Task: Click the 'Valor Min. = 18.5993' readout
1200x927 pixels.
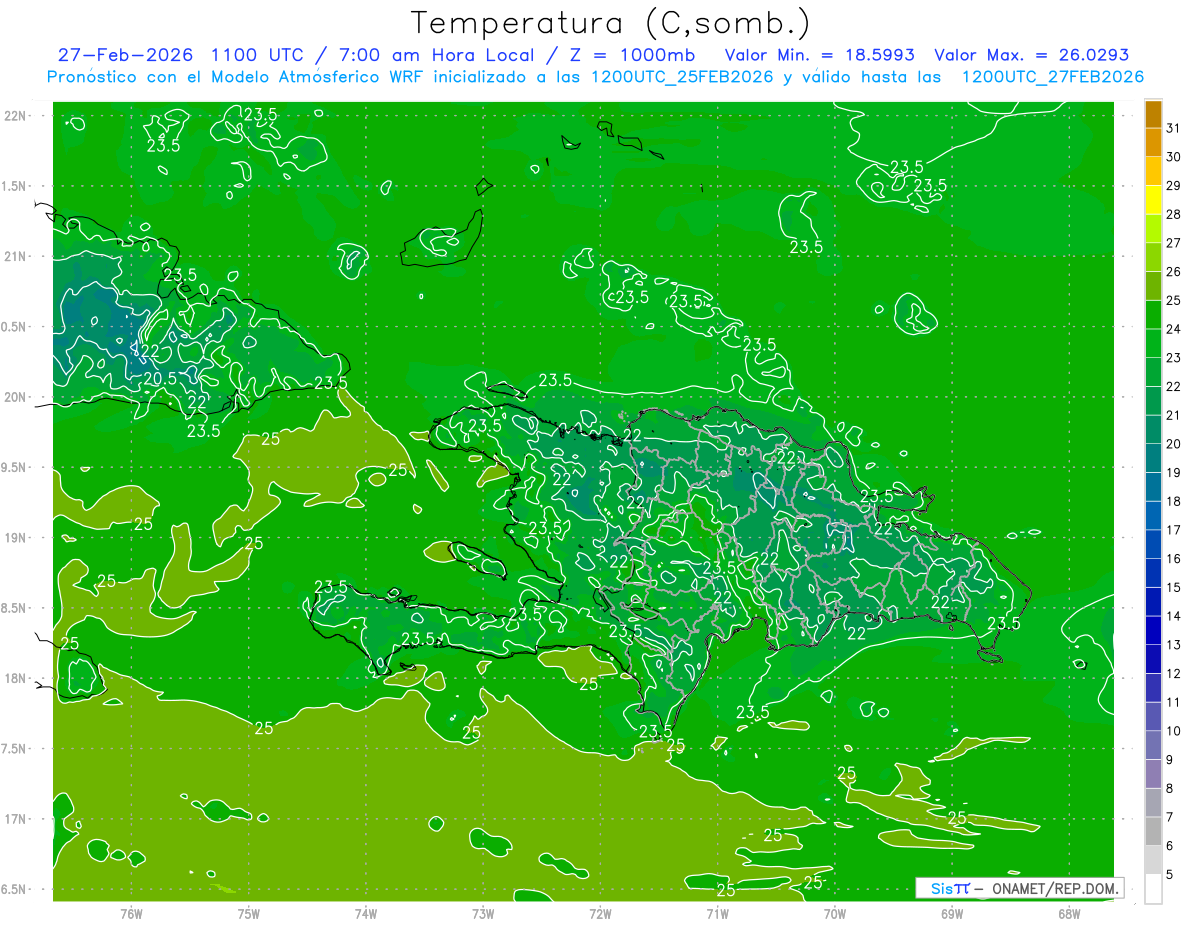Action: [819, 54]
